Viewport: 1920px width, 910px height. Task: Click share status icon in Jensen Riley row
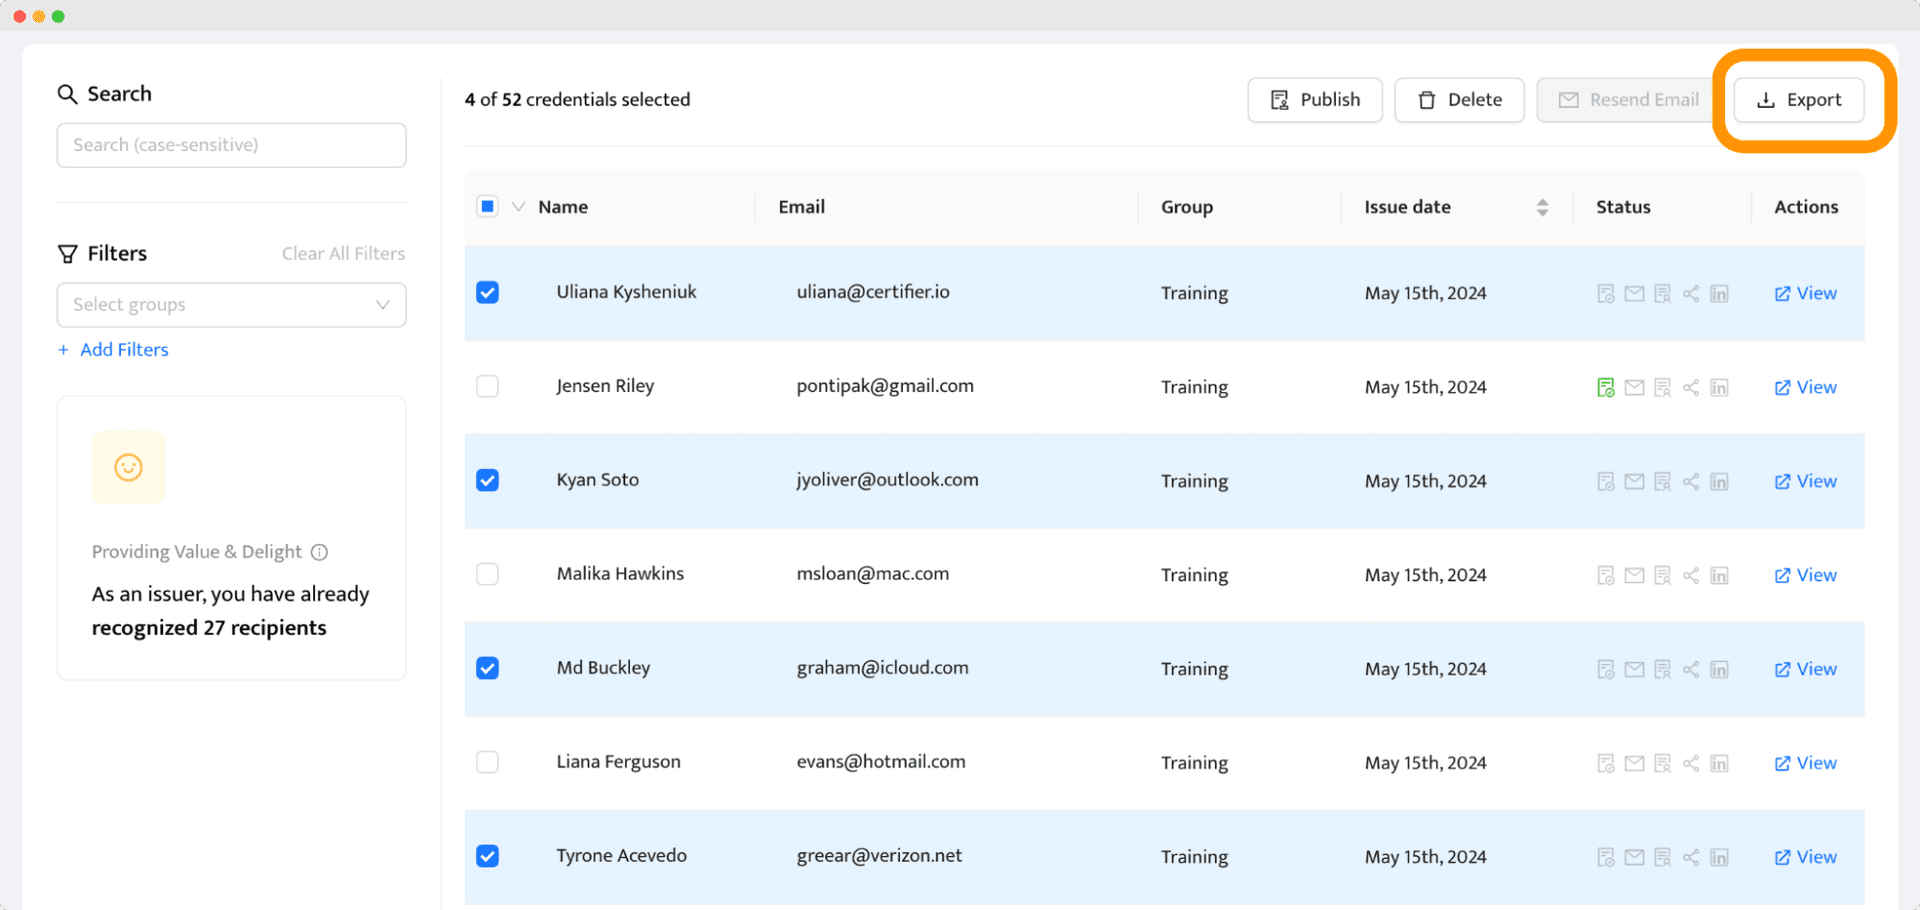(1691, 387)
